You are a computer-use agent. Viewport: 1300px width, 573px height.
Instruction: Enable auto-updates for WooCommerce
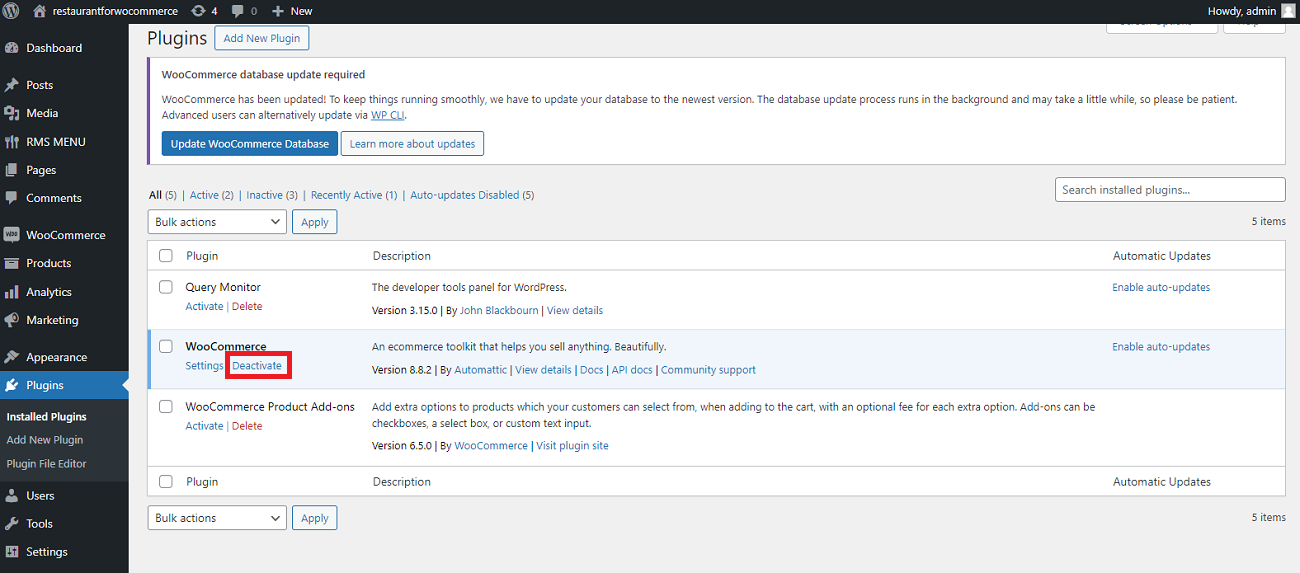1161,347
